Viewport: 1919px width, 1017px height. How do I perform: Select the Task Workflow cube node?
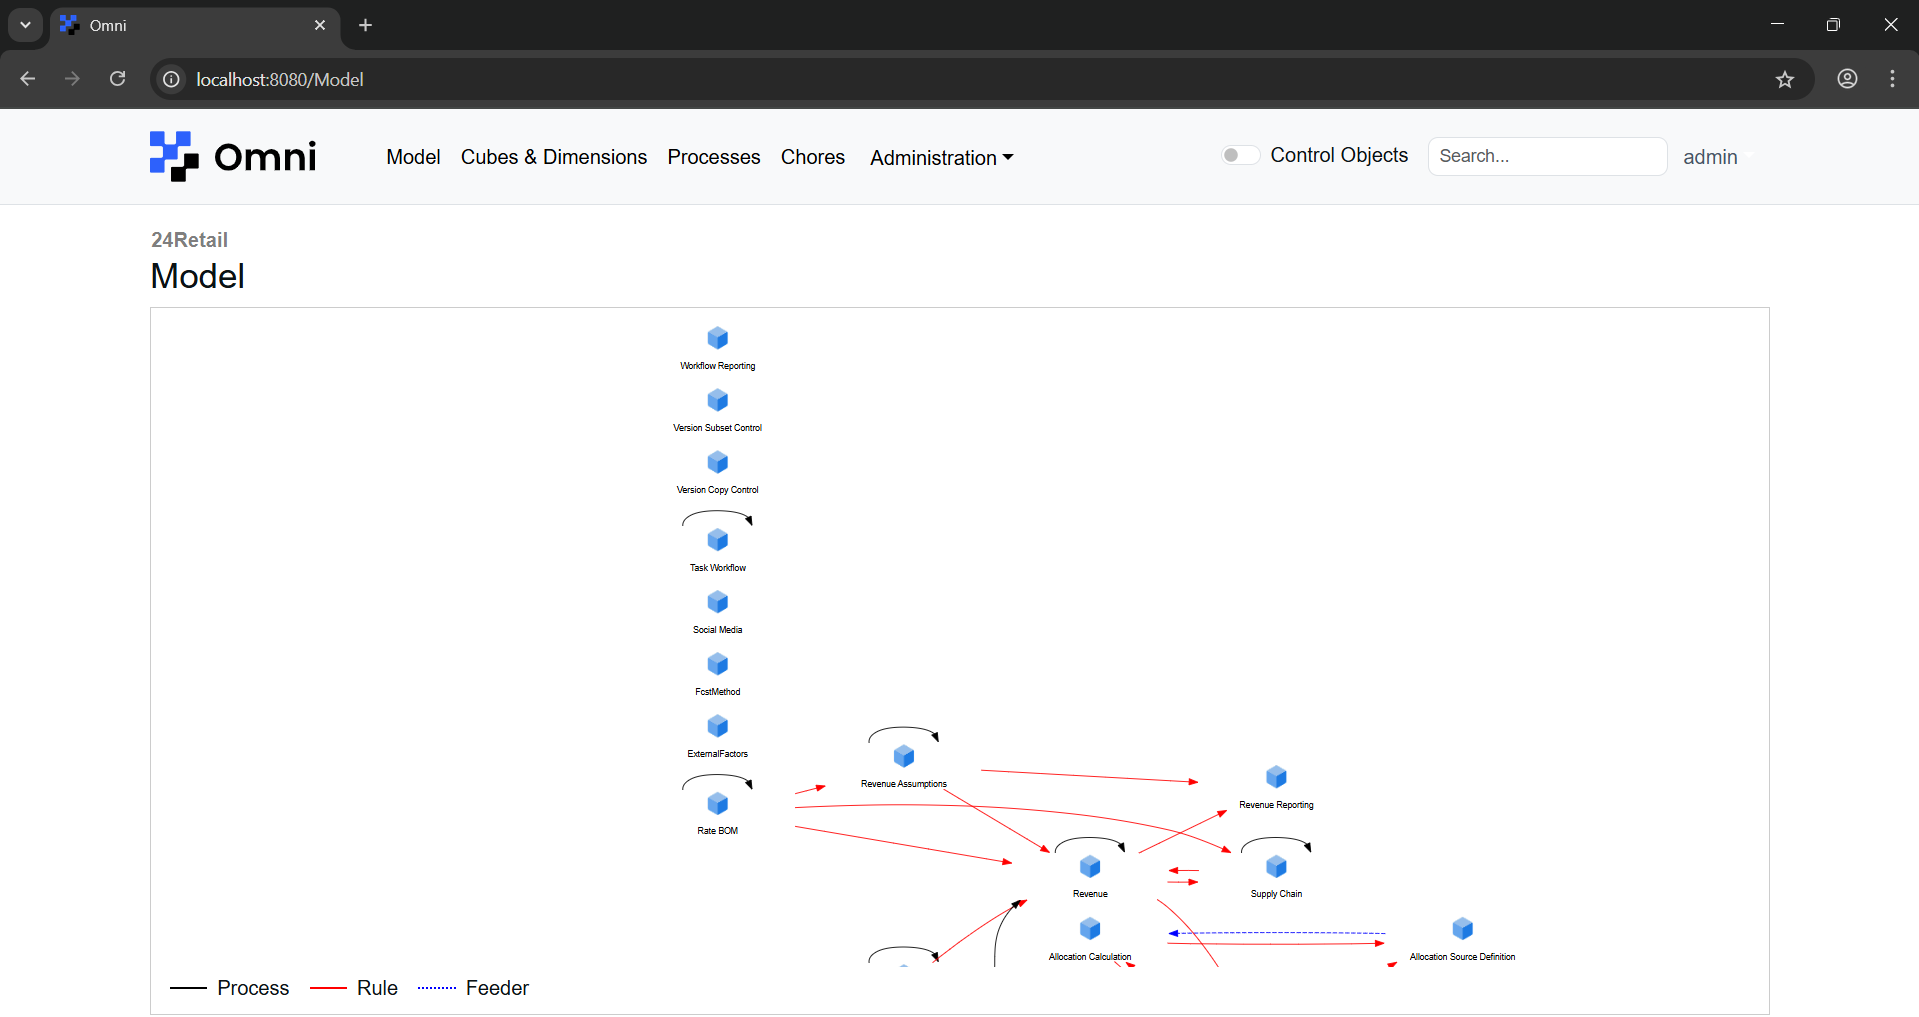pos(717,540)
